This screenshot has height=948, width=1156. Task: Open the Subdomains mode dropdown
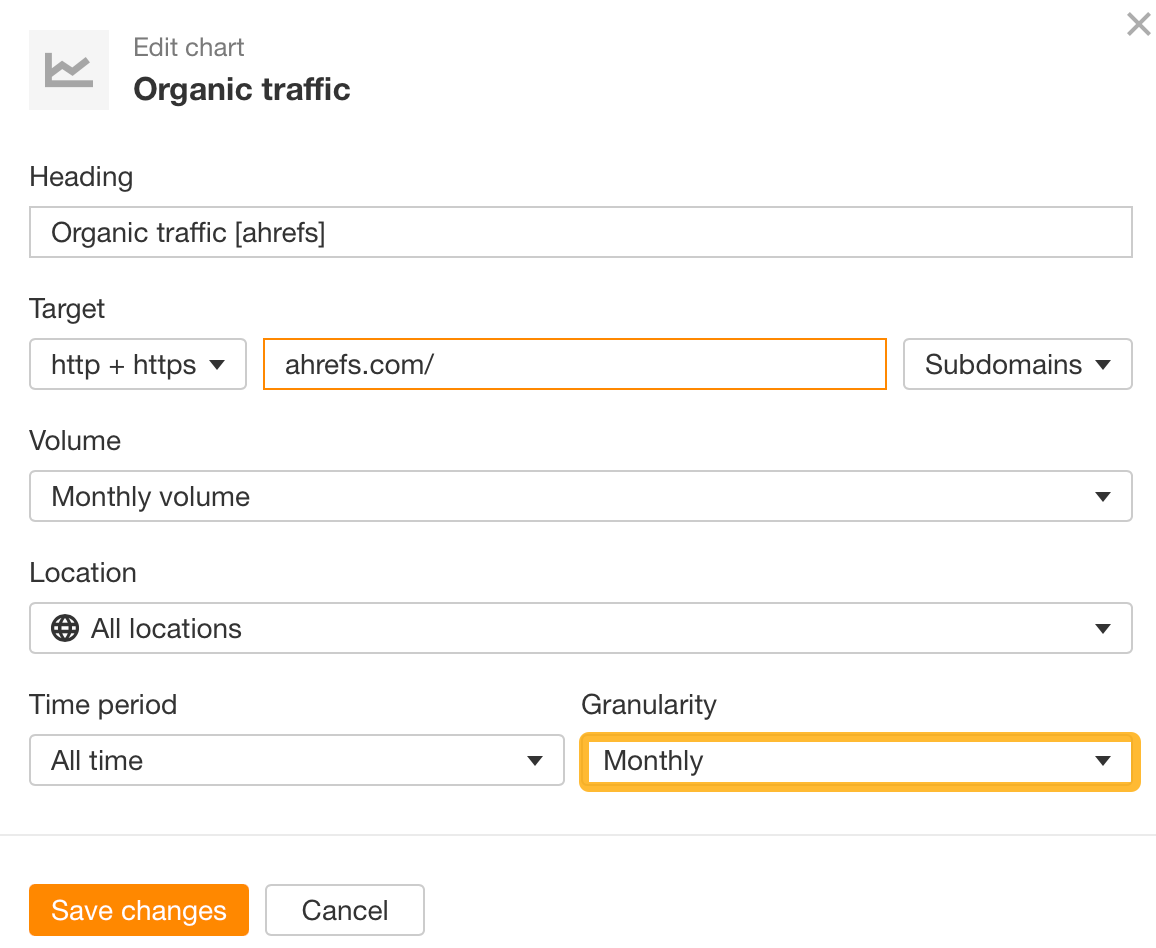point(1017,364)
